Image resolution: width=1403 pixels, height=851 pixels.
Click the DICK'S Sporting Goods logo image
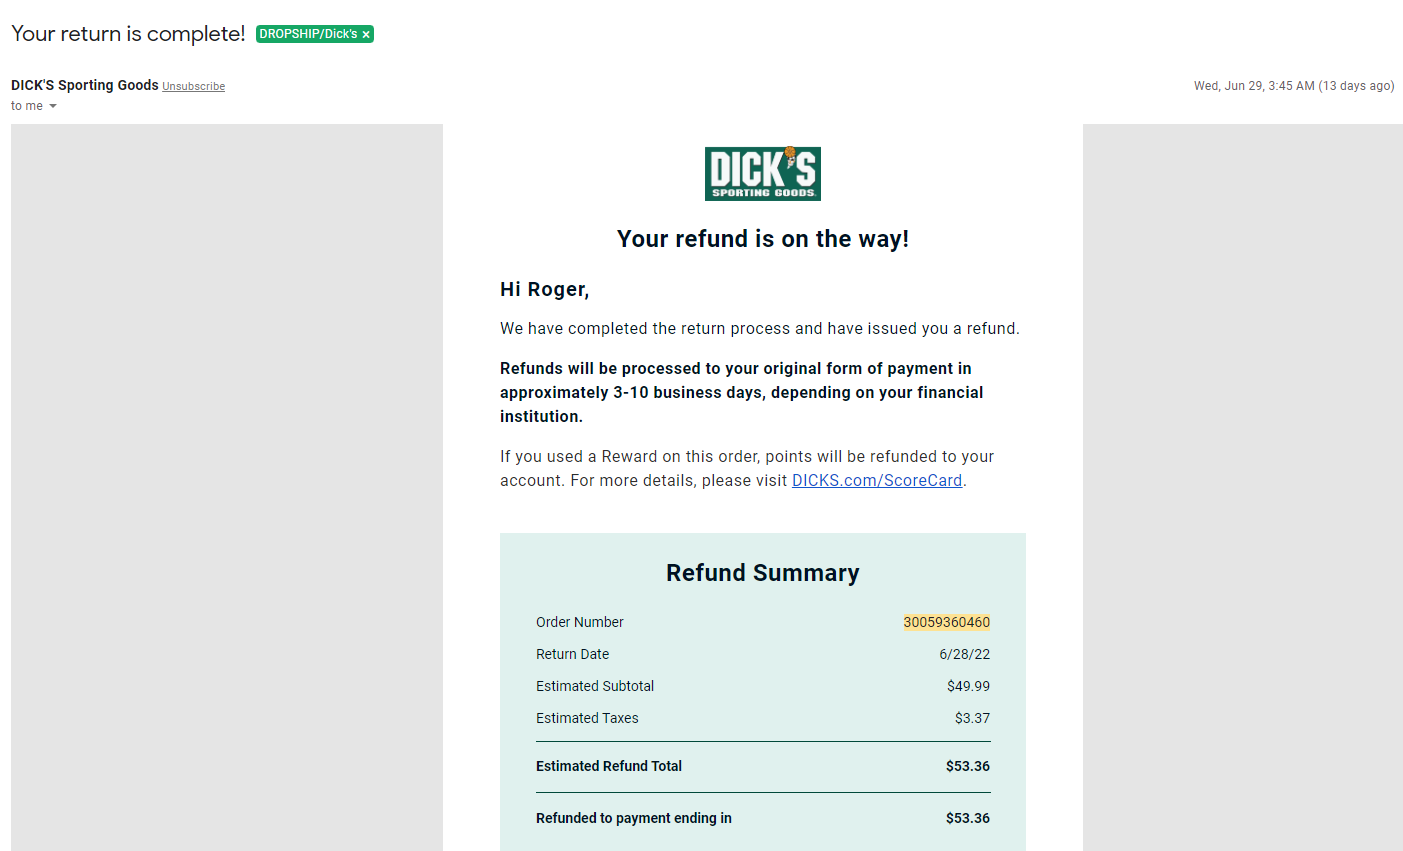[763, 173]
